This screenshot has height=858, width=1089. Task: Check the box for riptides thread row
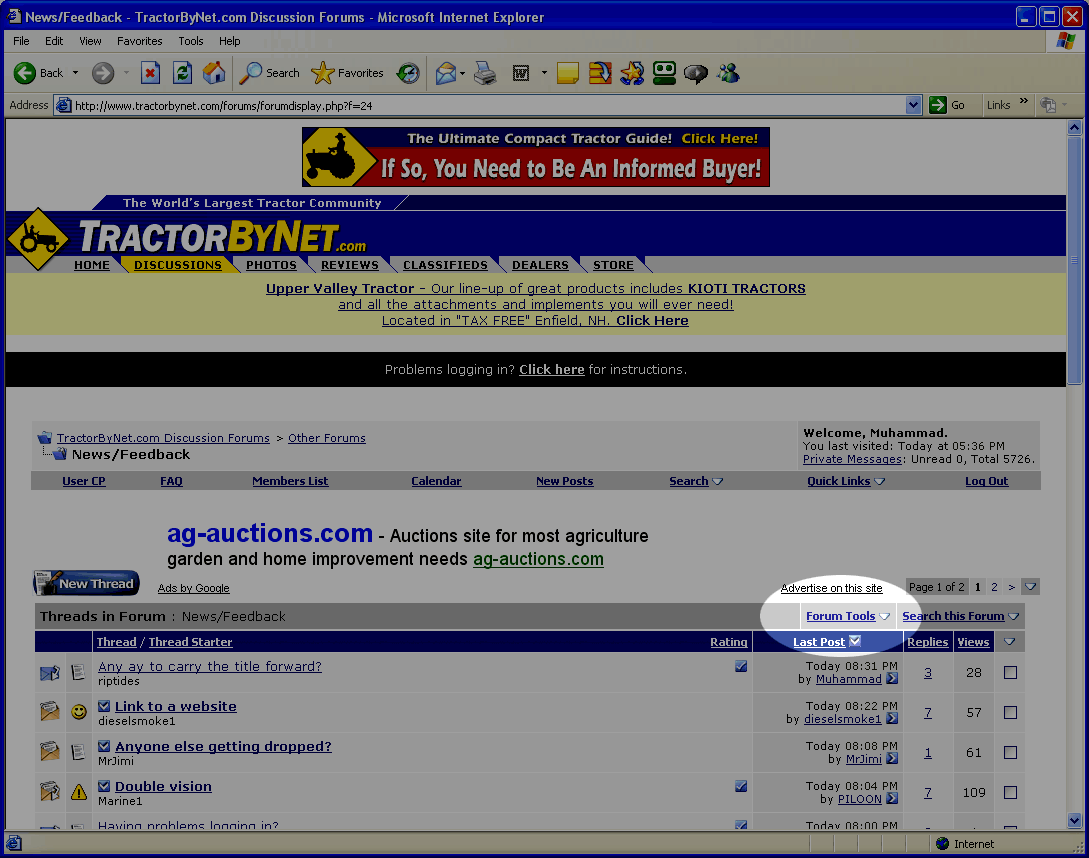click(x=1010, y=673)
